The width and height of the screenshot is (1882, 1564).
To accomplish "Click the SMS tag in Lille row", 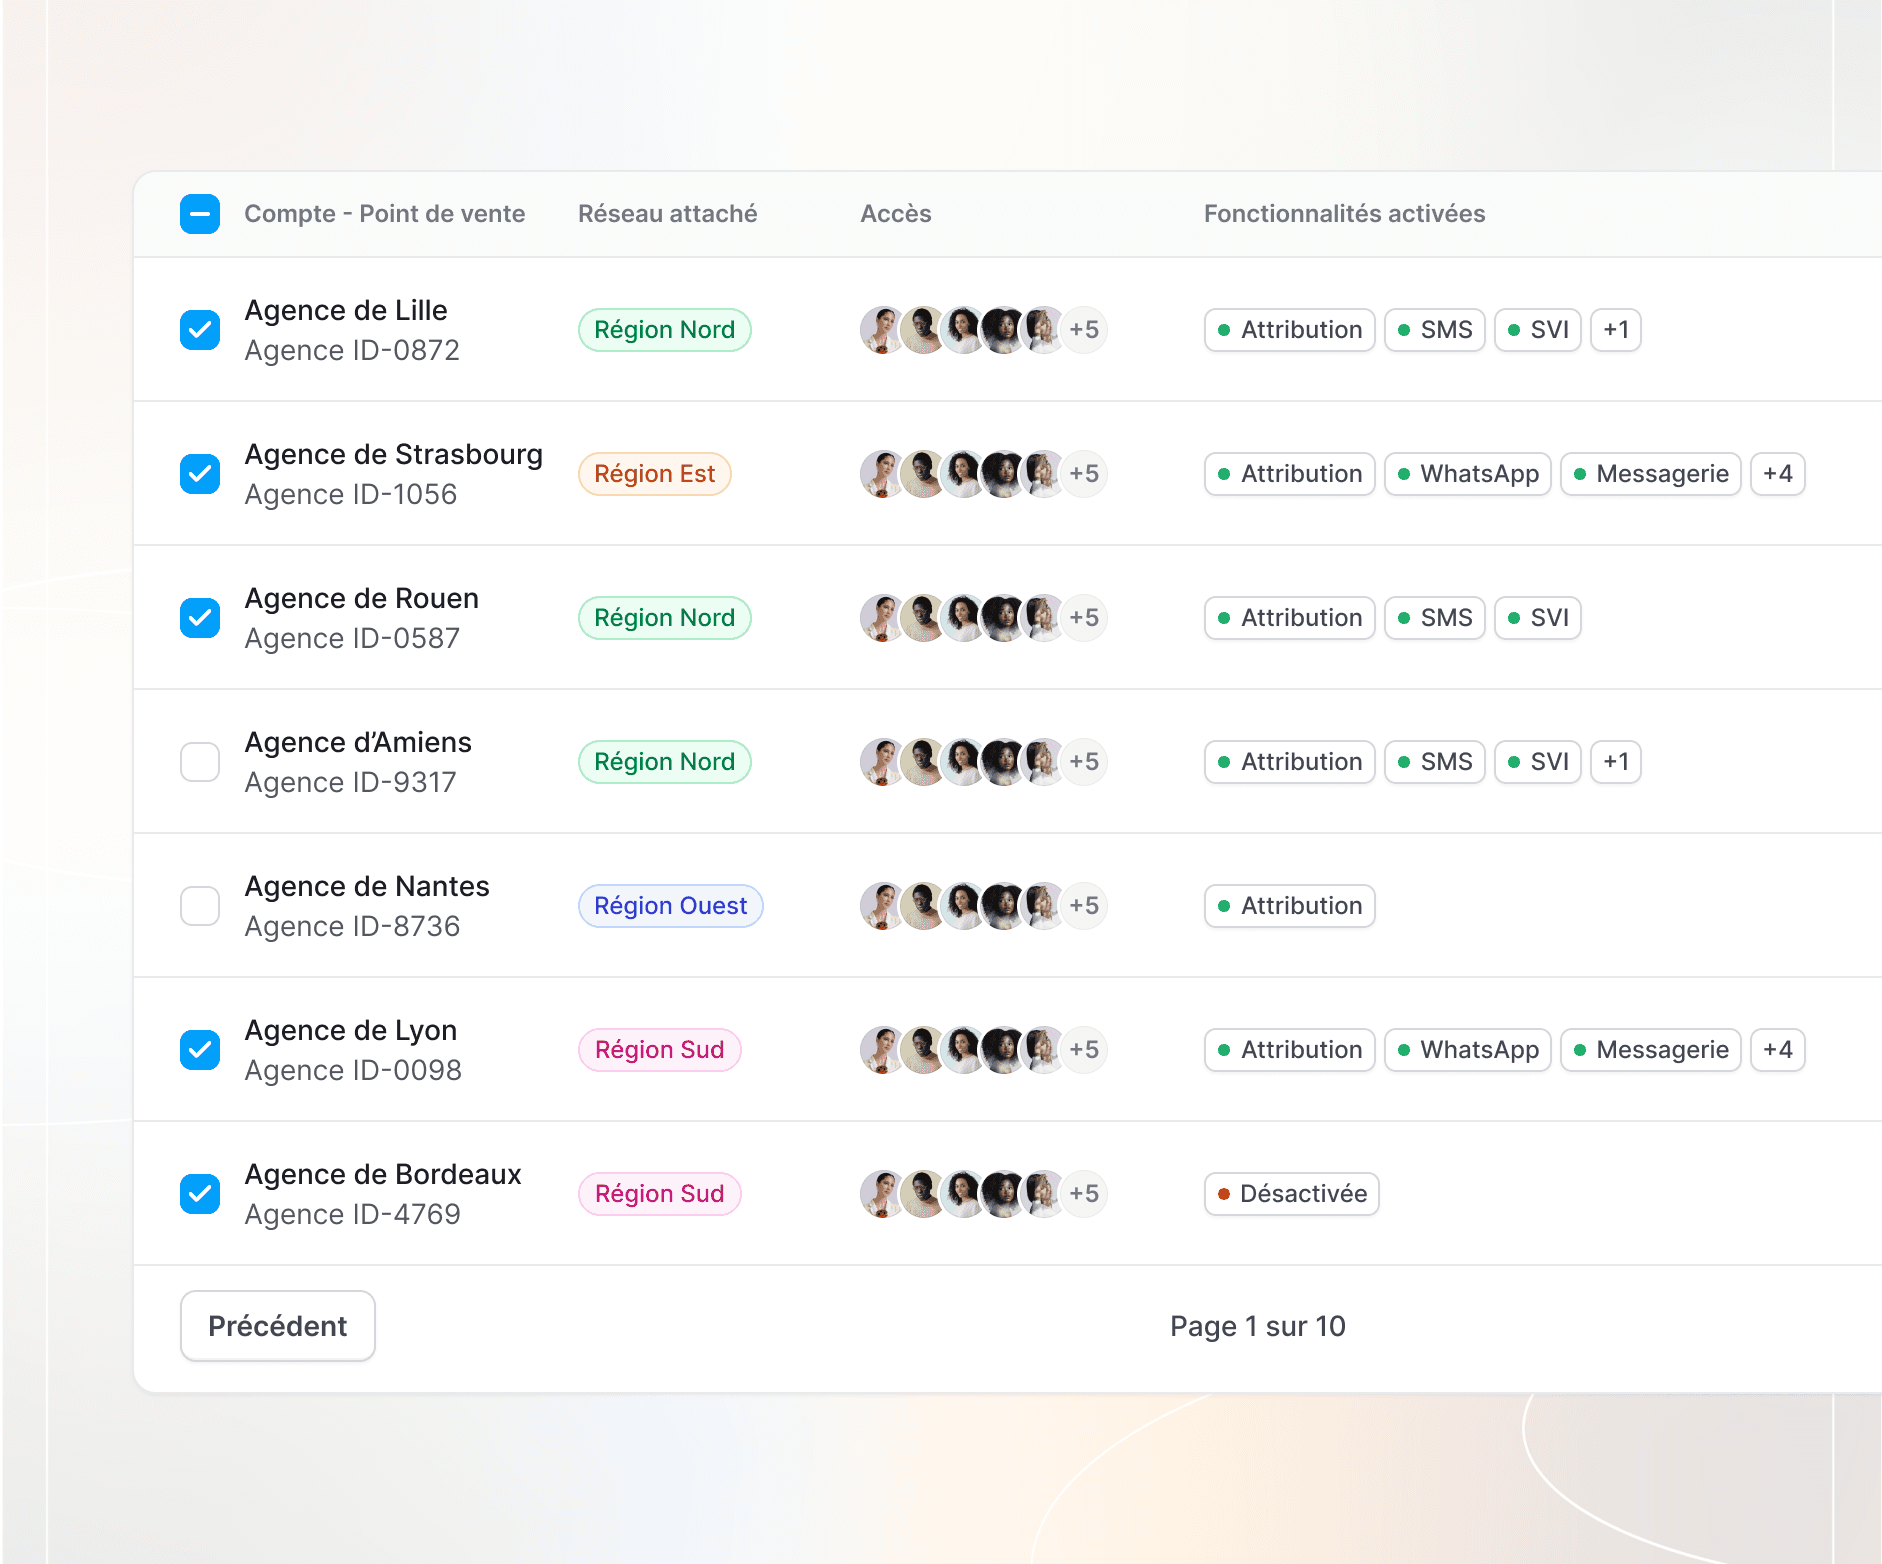I will tap(1435, 330).
